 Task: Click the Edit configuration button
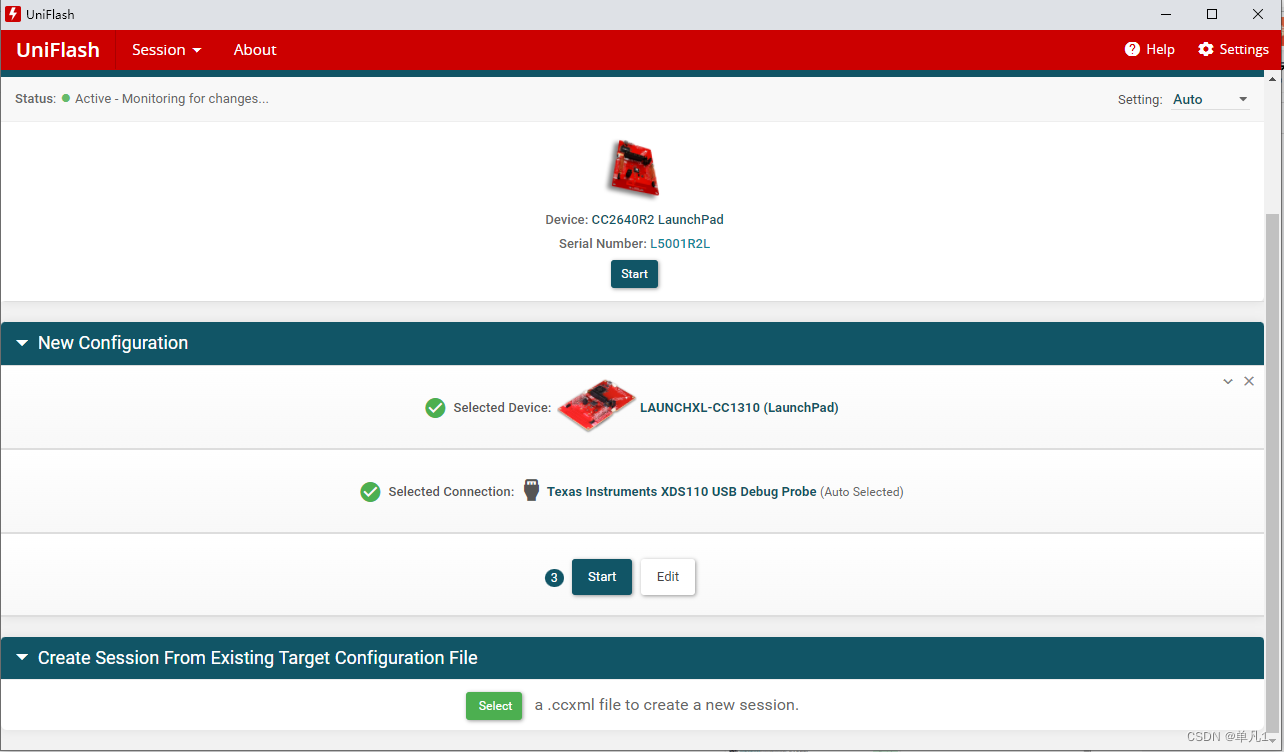(668, 577)
